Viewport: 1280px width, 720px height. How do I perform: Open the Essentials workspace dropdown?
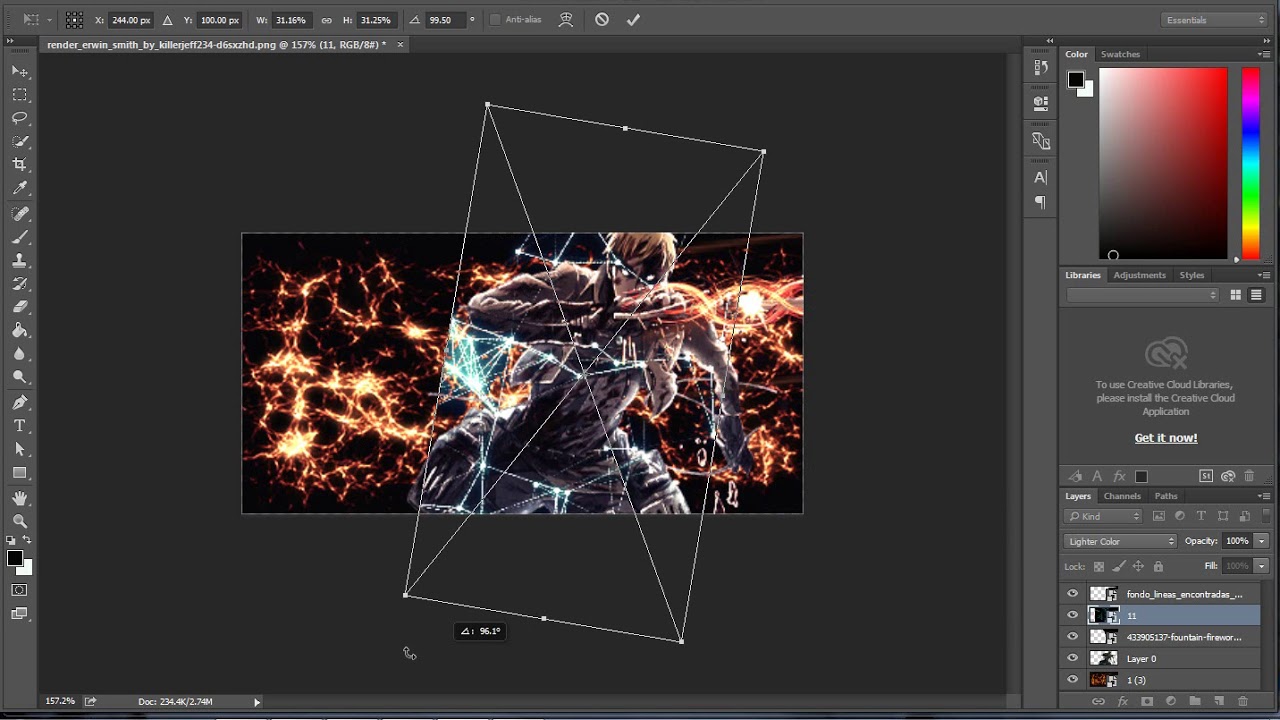[x=1214, y=20]
